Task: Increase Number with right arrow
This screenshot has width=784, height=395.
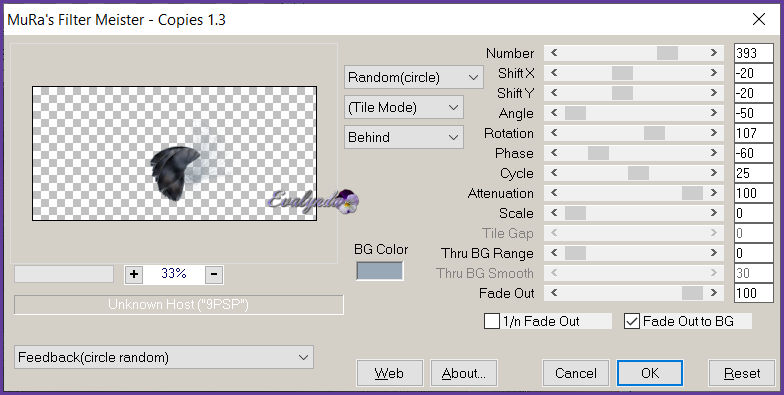Action: [714, 53]
